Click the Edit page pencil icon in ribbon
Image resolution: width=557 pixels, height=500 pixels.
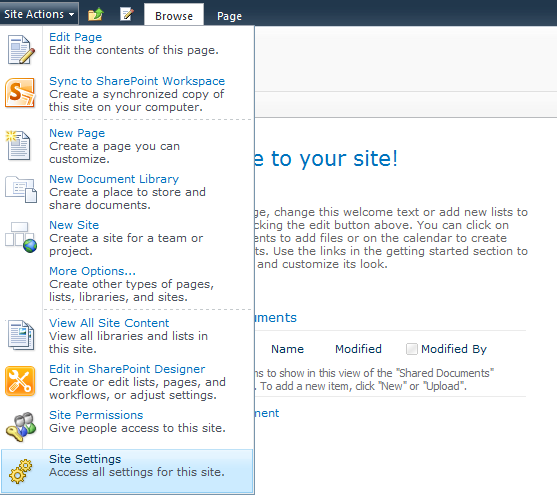(x=126, y=15)
